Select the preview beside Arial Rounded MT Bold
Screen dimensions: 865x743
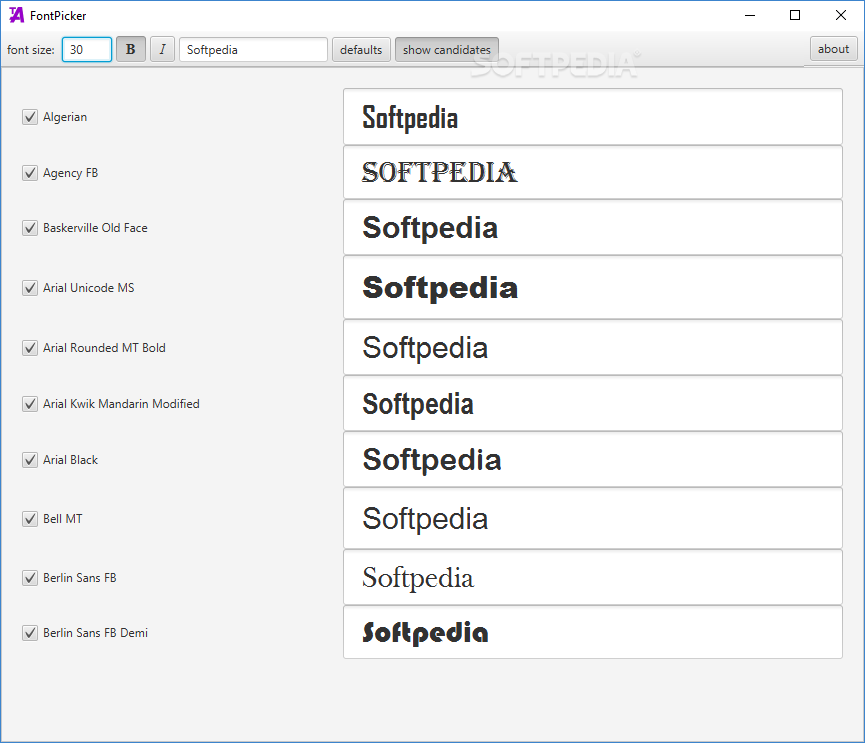tap(593, 348)
